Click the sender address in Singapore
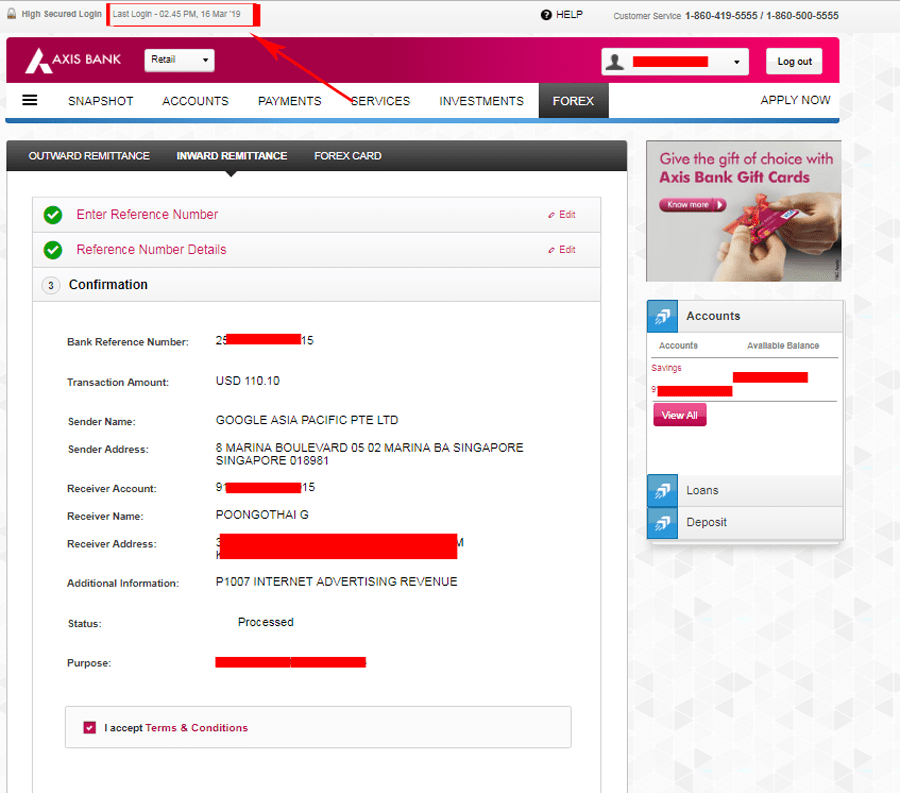Screen dimensions: 900x793 point(370,454)
